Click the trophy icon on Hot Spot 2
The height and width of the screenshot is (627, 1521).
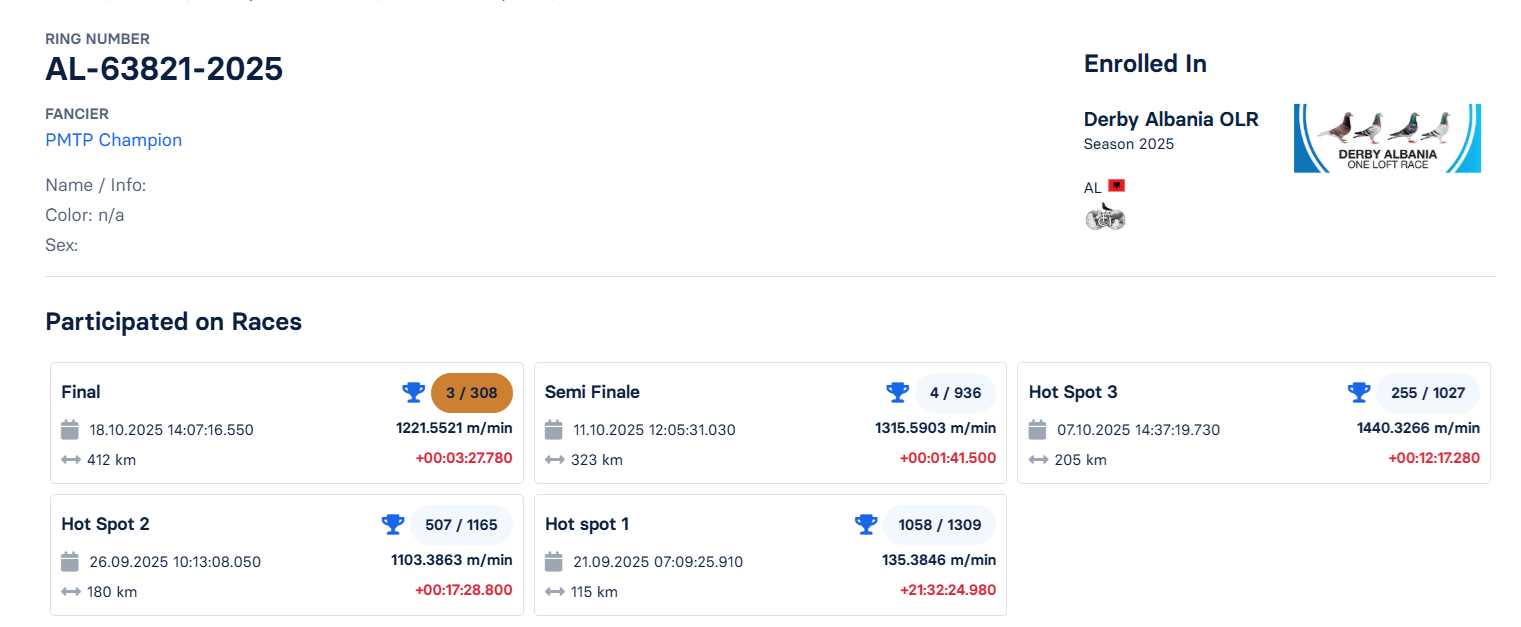point(393,524)
